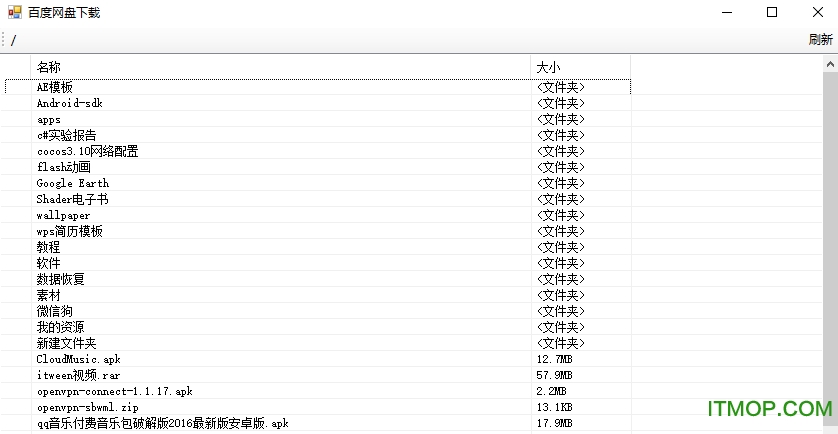Screen dimensions: 838x434
Task: Select the openvpn-sbwml.zip file
Action: pos(88,407)
